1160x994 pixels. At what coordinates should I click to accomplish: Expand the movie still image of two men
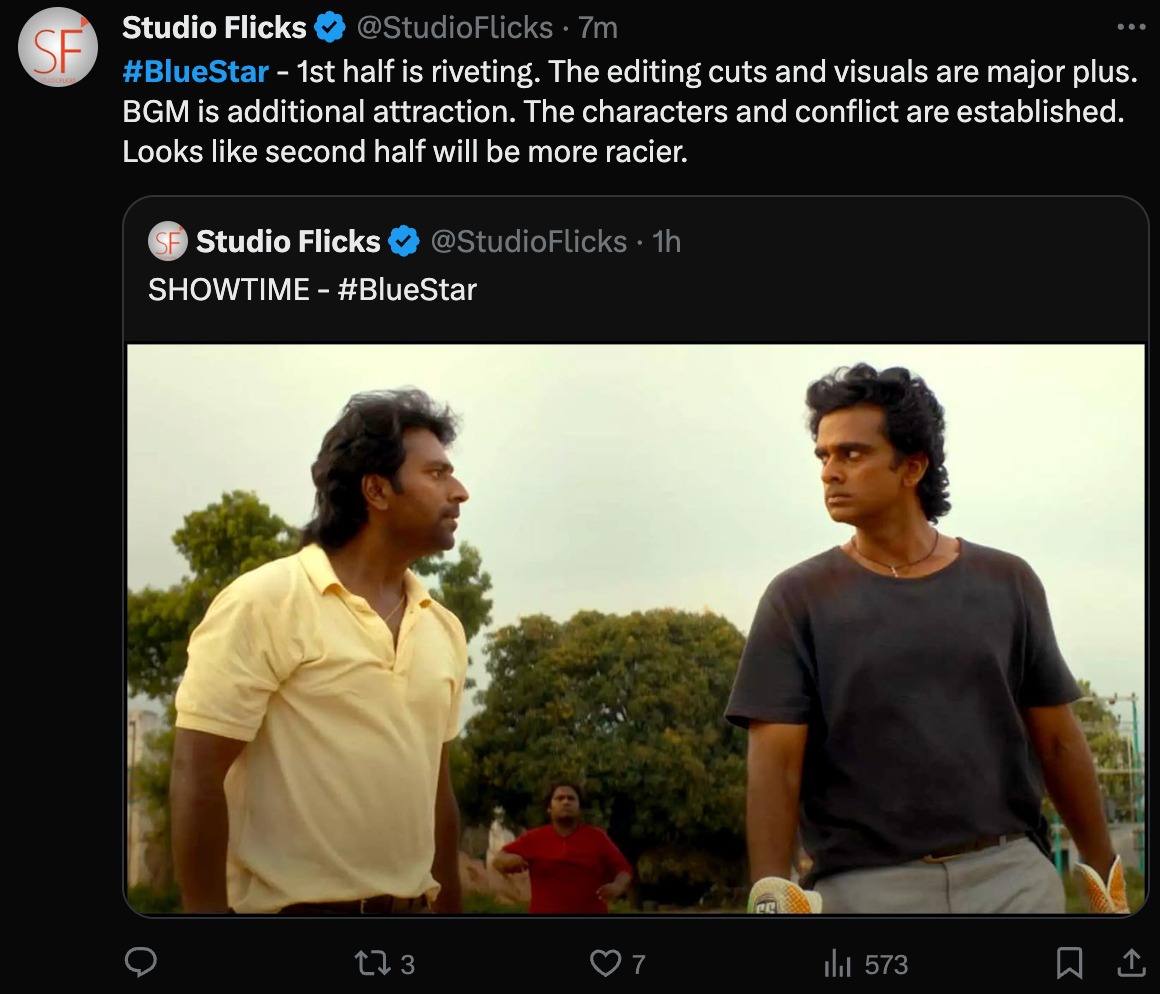pos(636,628)
